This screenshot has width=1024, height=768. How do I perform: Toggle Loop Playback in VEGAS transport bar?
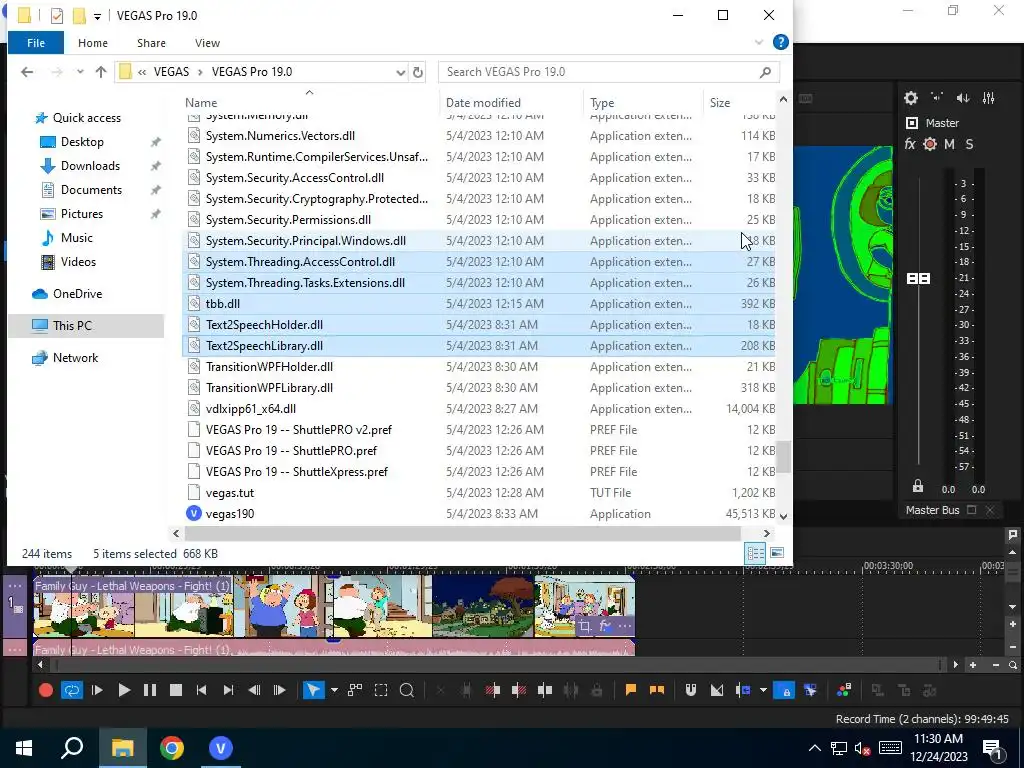72,690
